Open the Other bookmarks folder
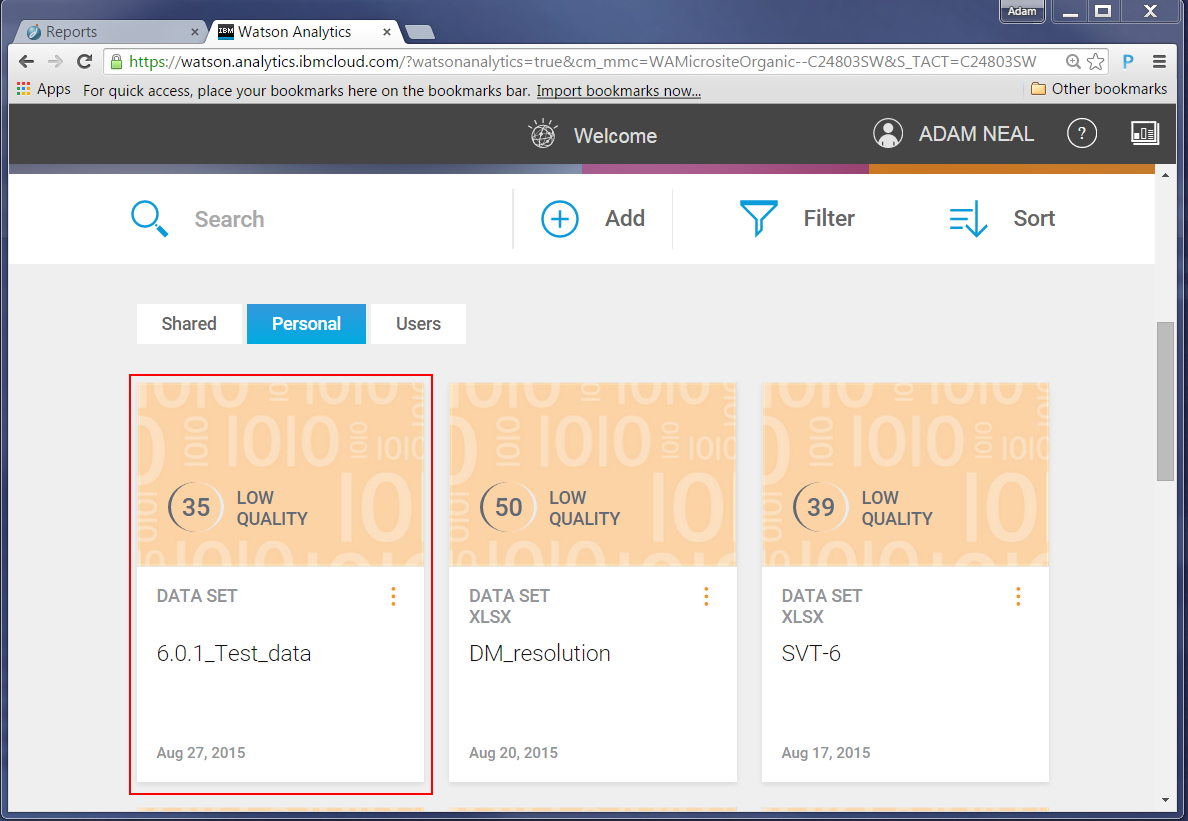1188x821 pixels. [1099, 89]
